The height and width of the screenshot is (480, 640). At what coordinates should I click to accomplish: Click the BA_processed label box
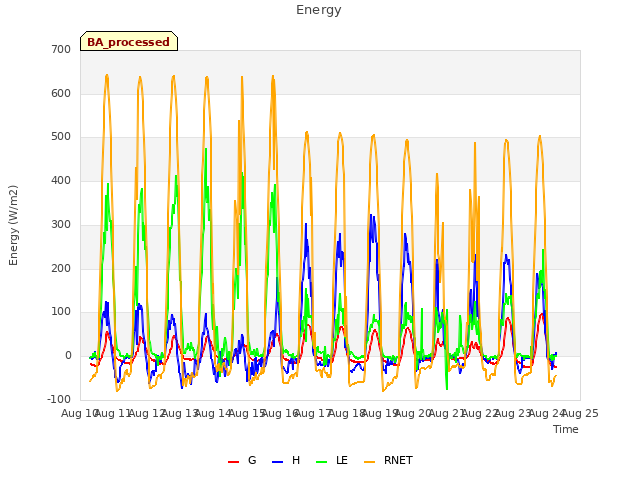(129, 41)
